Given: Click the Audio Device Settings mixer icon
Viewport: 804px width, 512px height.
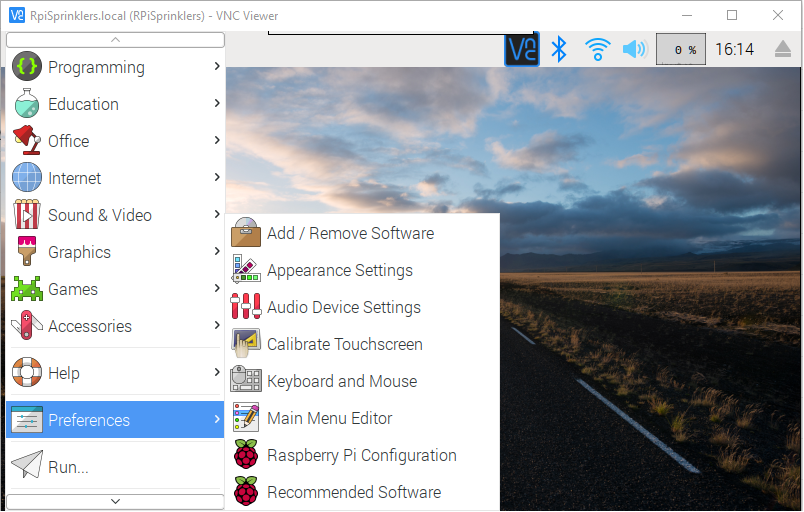Looking at the screenshot, I should coord(246,307).
